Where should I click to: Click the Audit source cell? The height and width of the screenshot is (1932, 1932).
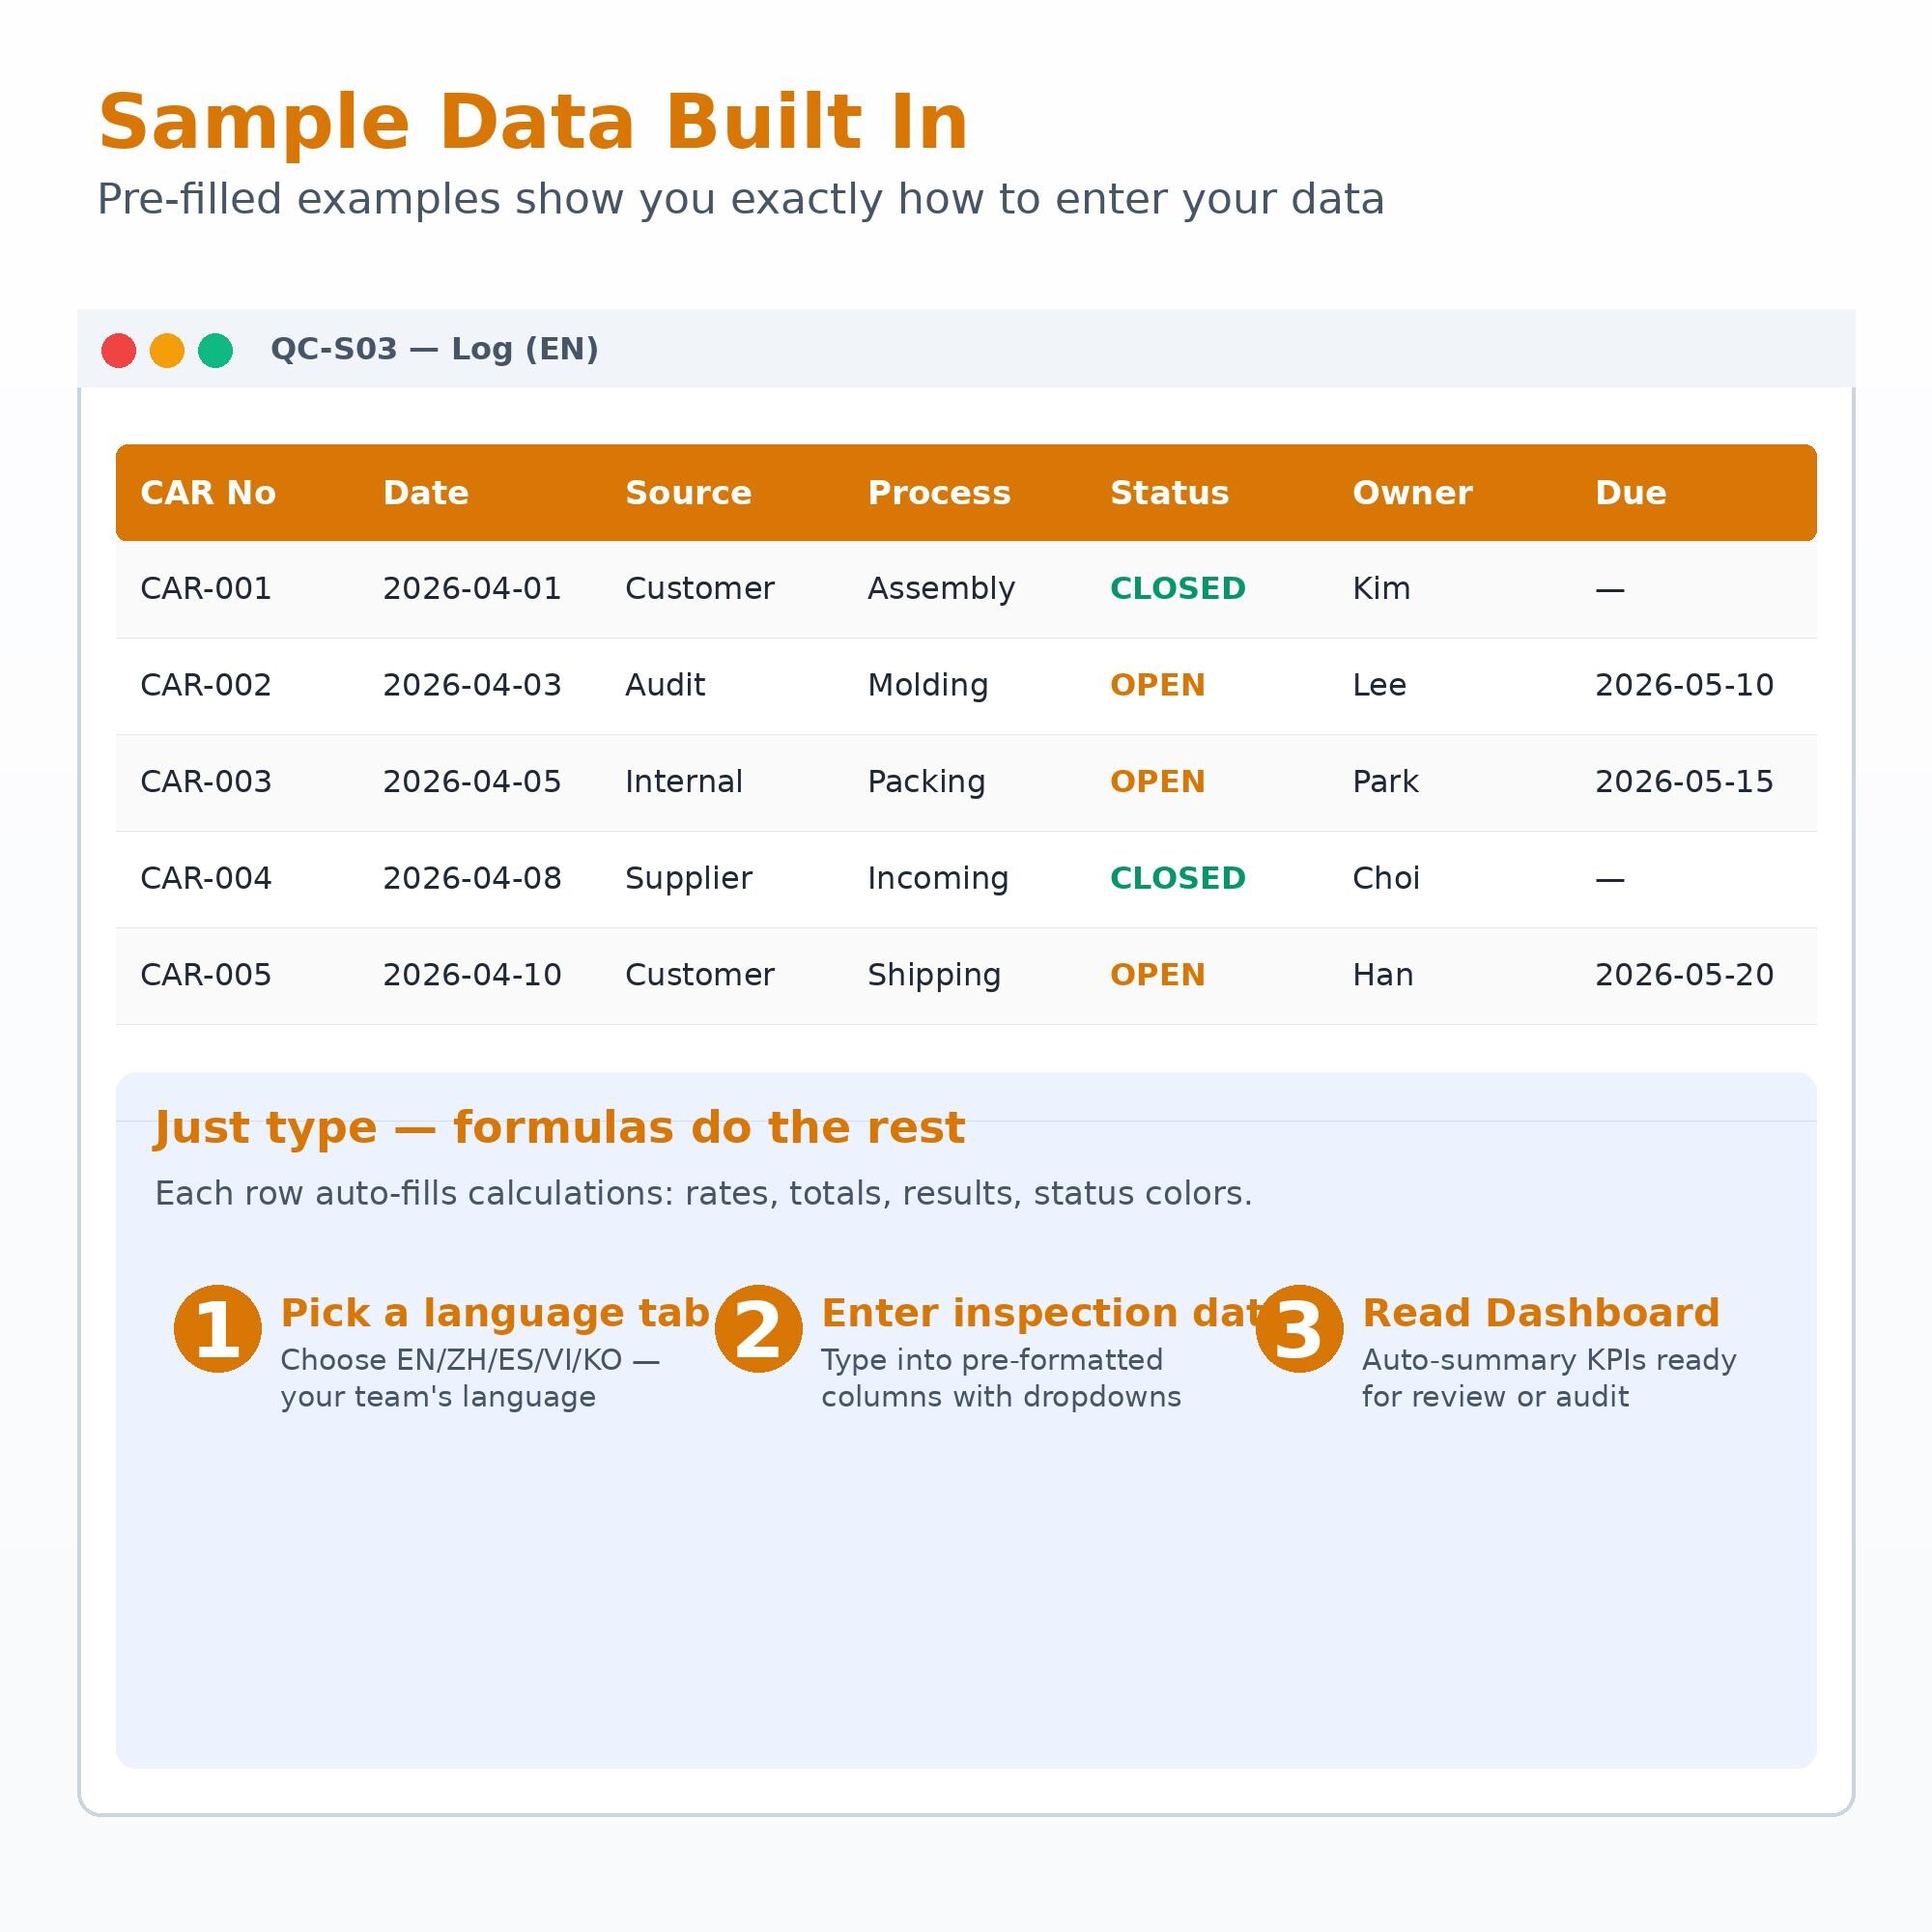[665, 685]
